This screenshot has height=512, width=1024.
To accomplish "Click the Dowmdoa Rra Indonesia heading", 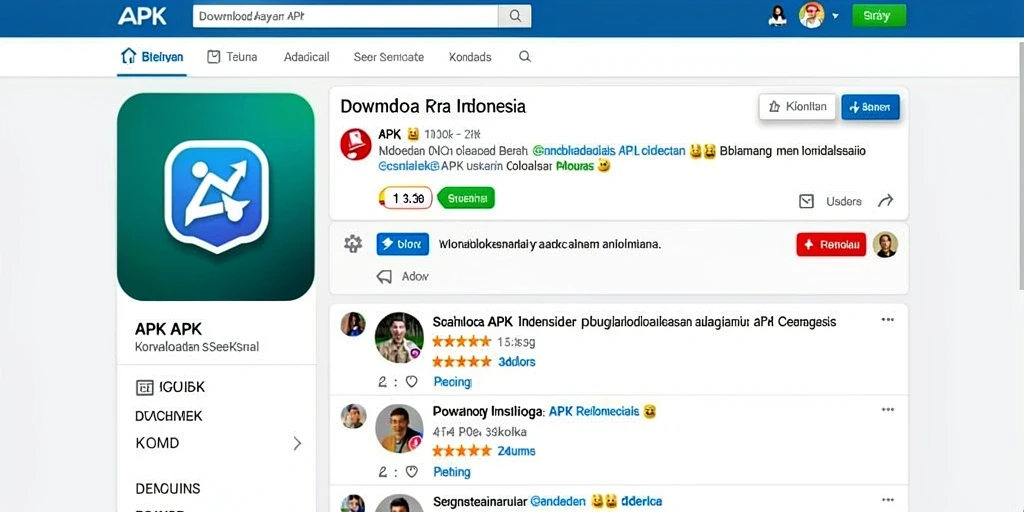I will tap(432, 106).
